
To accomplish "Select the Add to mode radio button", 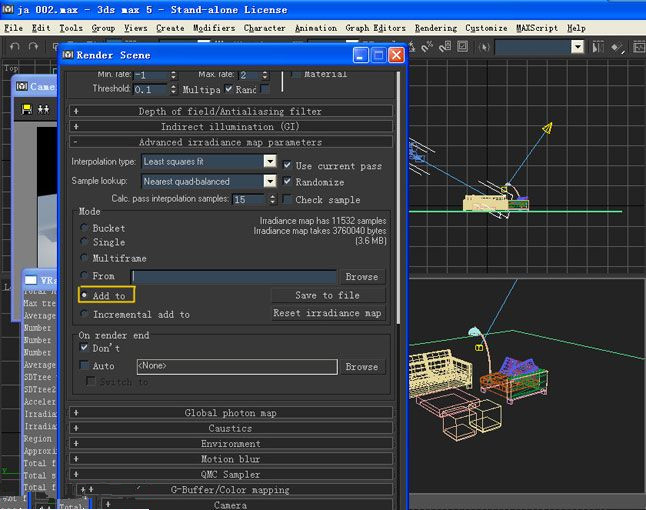I will click(84, 295).
